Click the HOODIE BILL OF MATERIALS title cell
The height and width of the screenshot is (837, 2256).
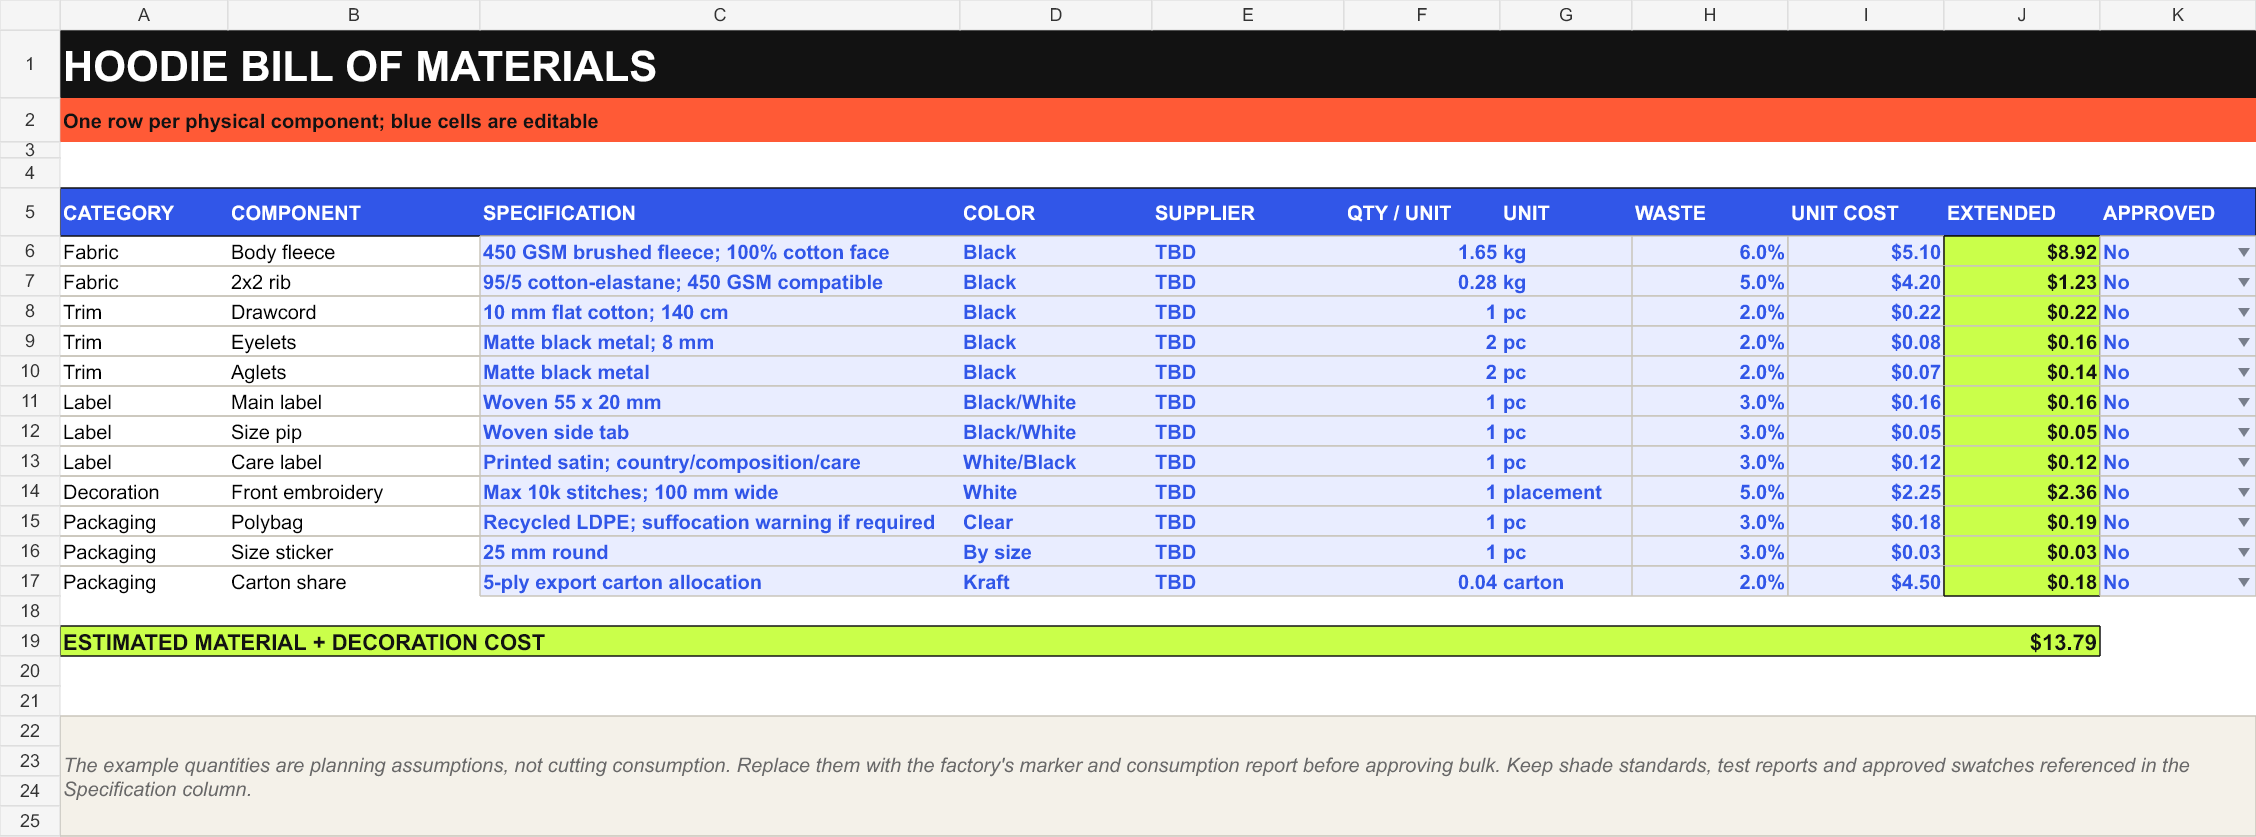point(1158,65)
